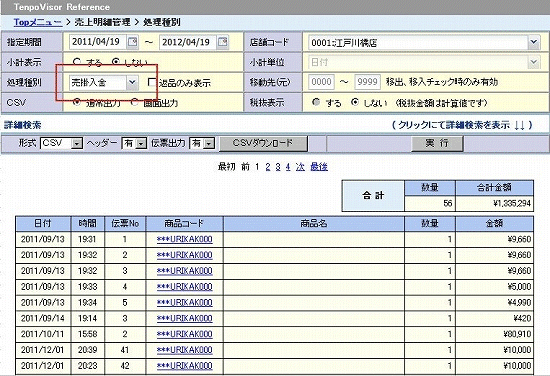Viewport: 550px width, 376px height.
Task: Open the 小計単位 日付 dropdown
Action: point(424,62)
